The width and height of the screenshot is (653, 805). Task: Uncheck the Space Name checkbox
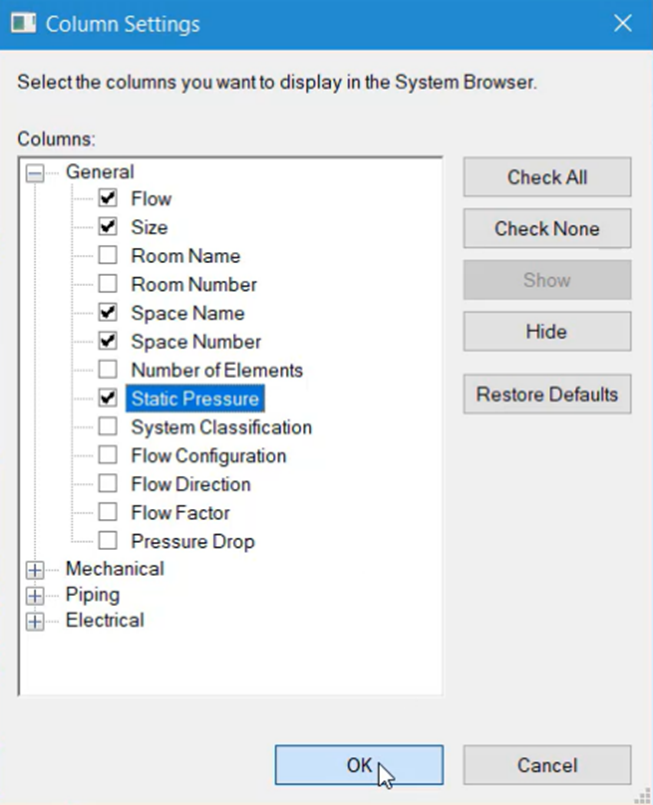108,312
